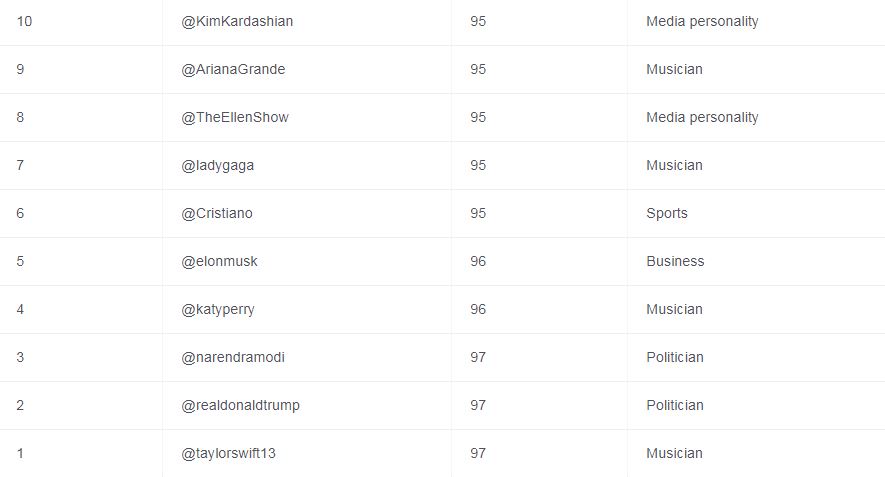Select the @katyperry handle
This screenshot has width=885, height=477.
pyautogui.click(x=218, y=309)
